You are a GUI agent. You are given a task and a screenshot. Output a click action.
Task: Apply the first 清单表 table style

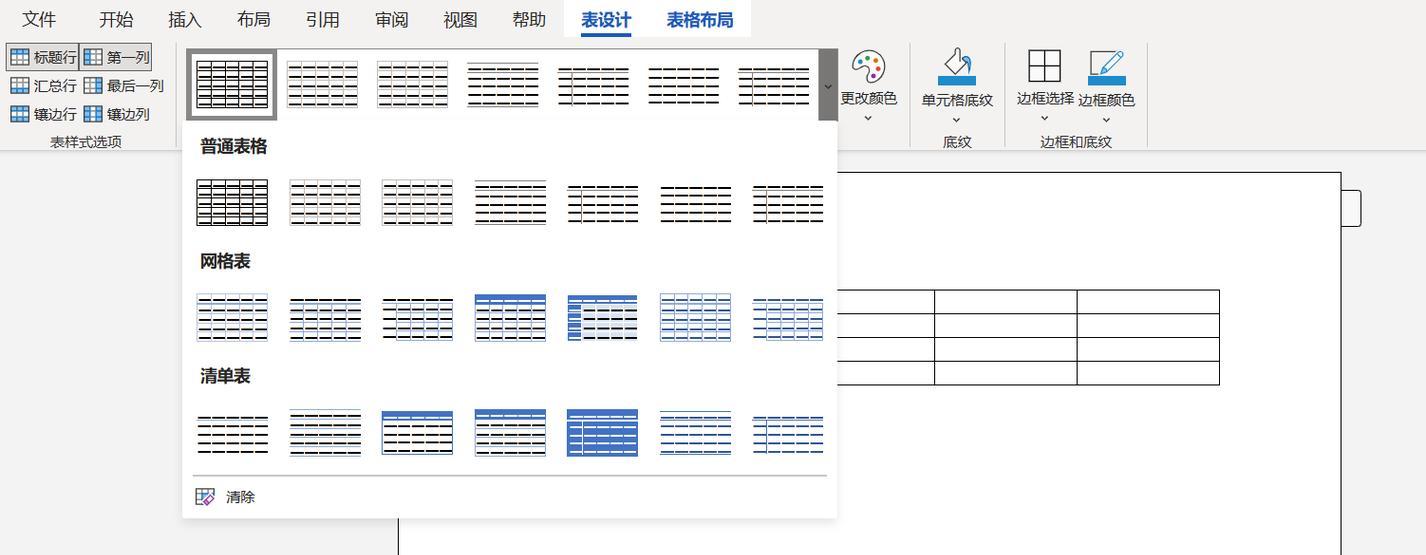point(232,433)
